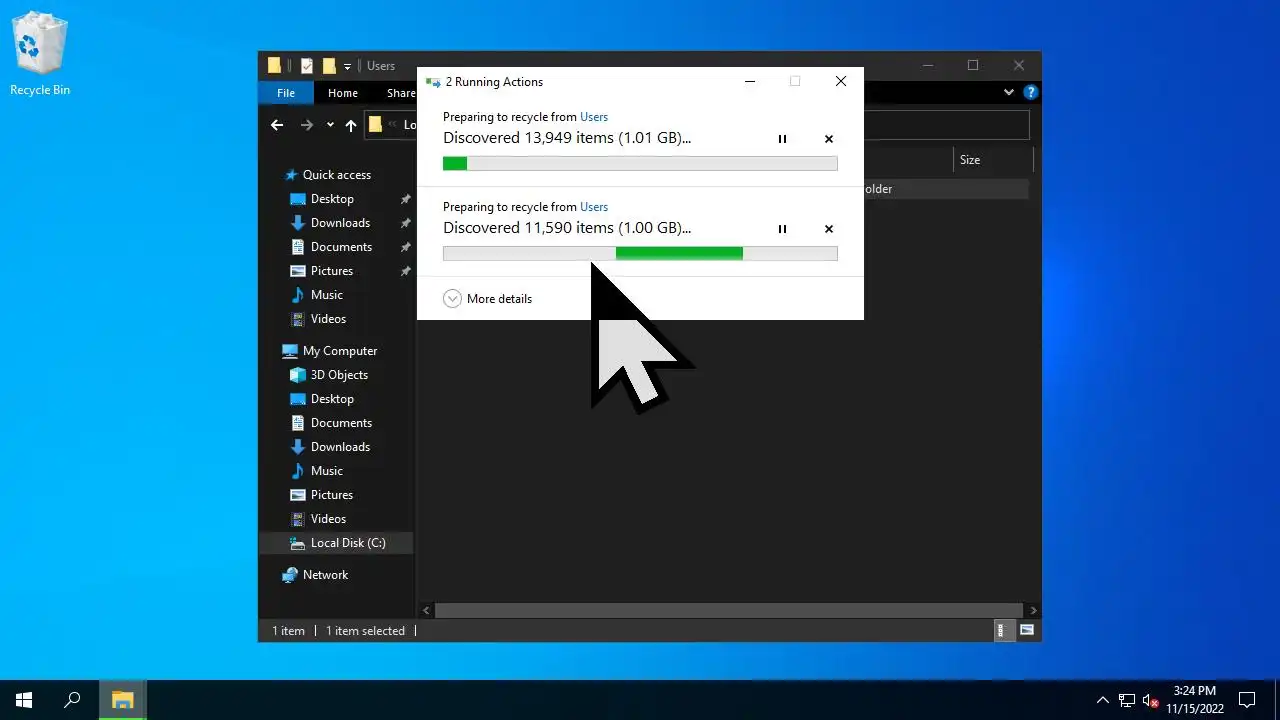Screen dimensions: 1280x720
Task: Go up one folder level
Action: click(x=351, y=125)
